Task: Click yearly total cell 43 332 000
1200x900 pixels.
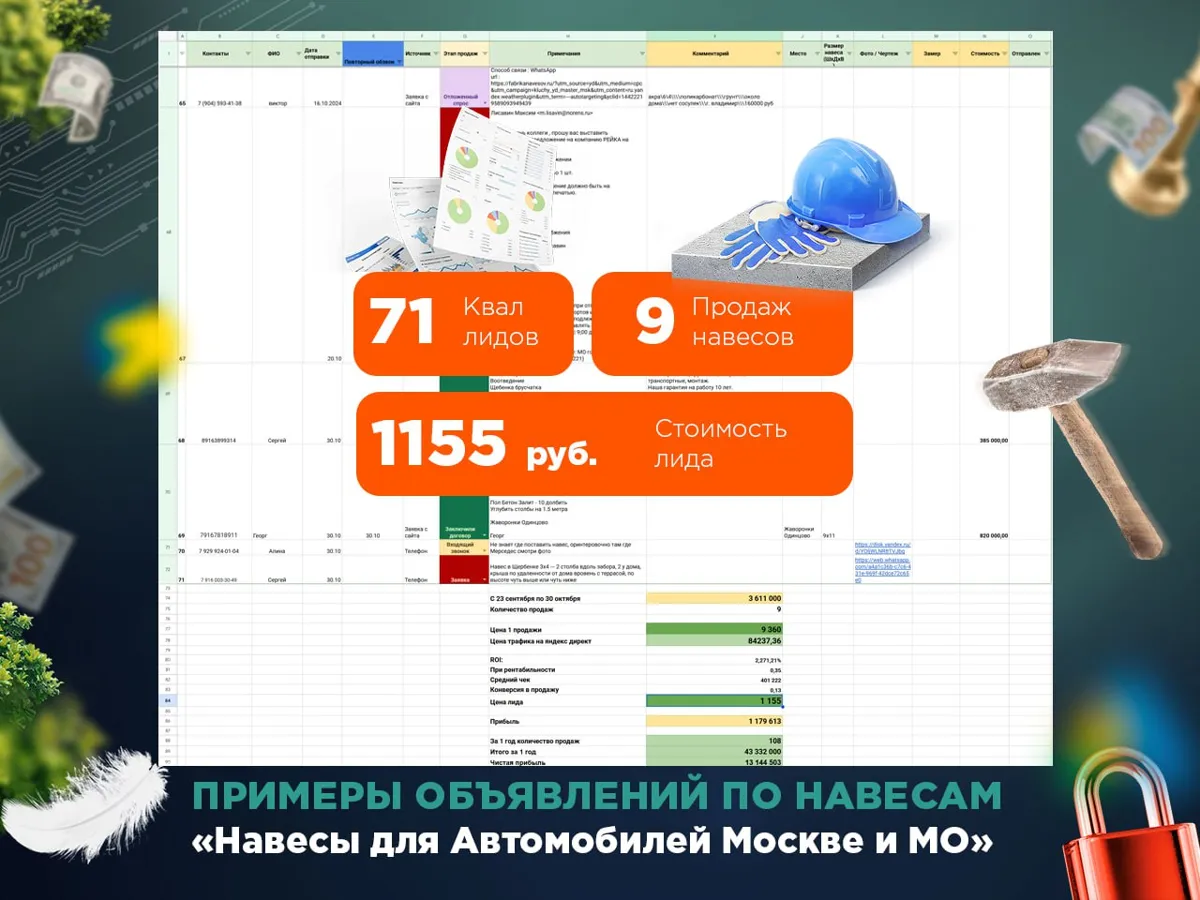Action: tap(715, 751)
